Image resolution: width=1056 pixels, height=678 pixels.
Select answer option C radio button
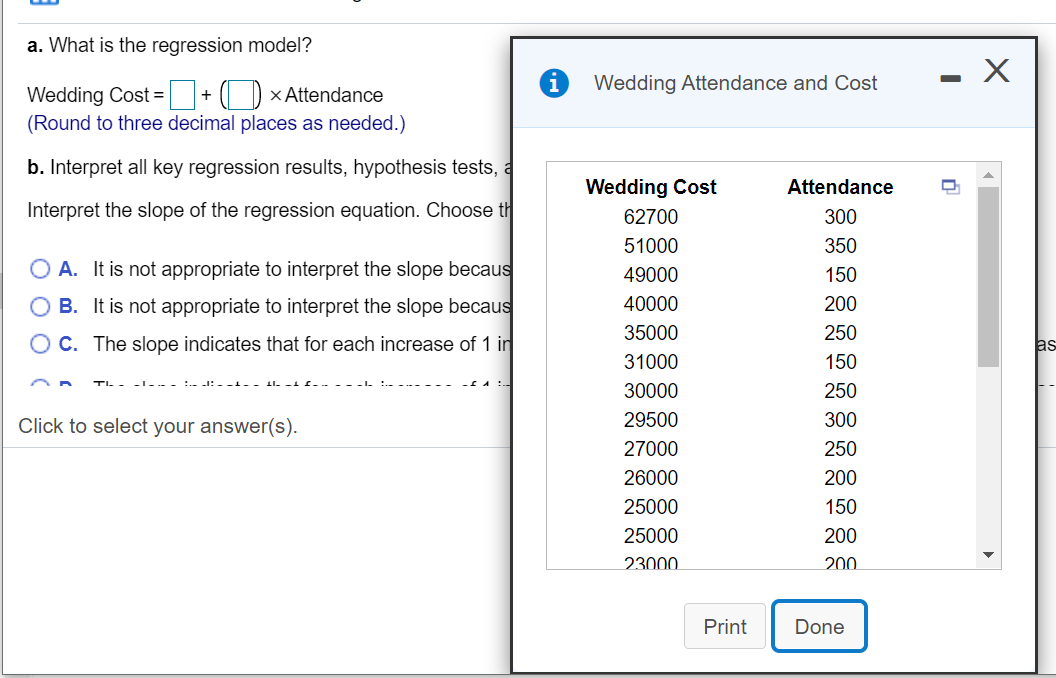[x=40, y=344]
